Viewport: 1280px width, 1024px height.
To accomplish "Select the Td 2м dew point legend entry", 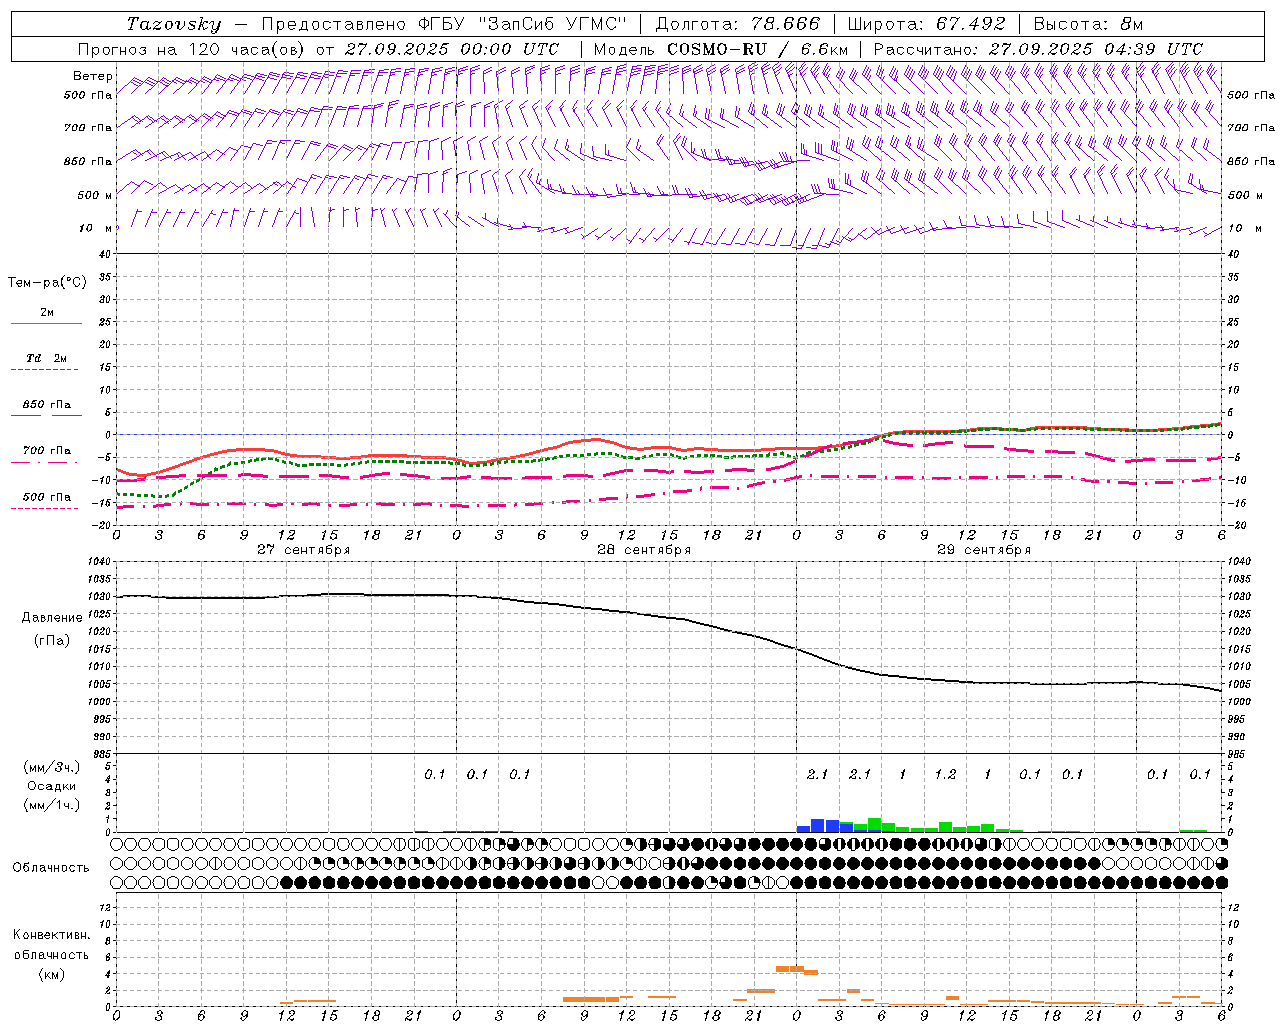I will pos(46,358).
